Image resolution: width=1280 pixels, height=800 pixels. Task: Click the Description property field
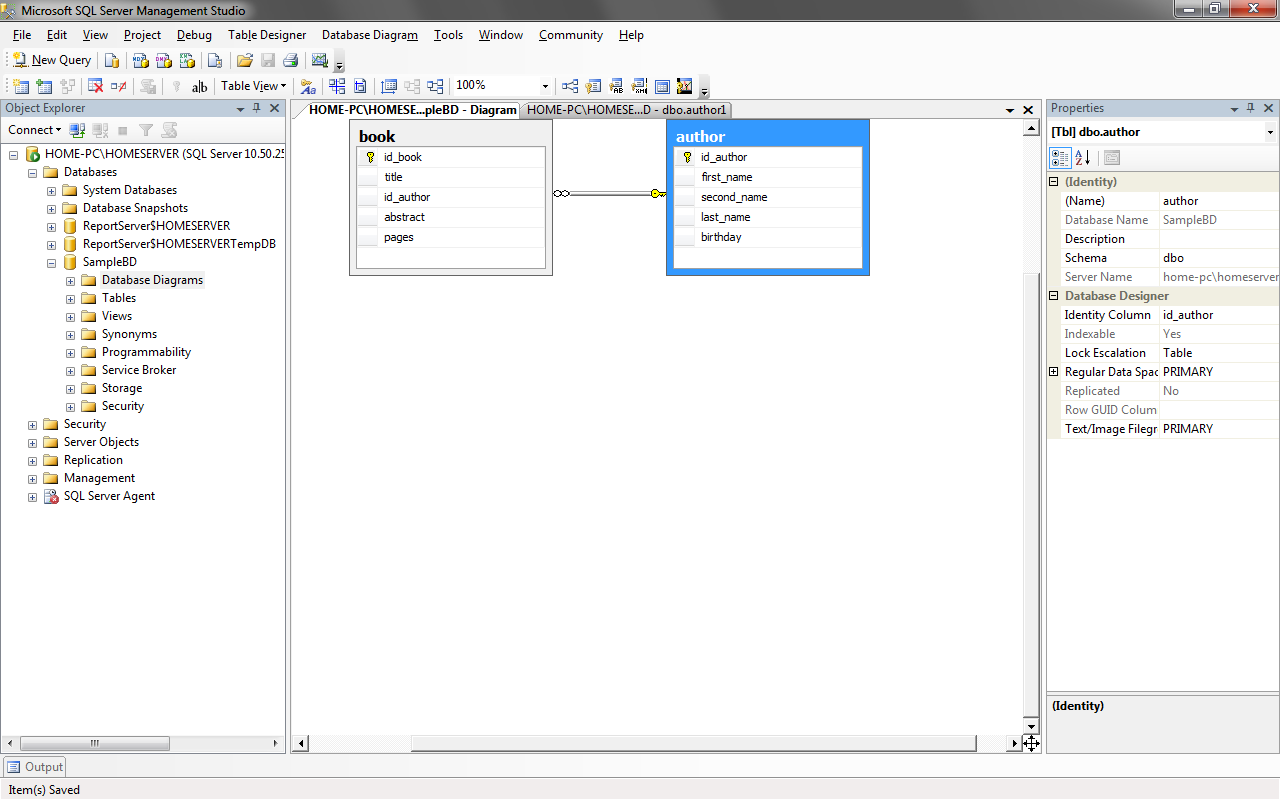click(1220, 239)
